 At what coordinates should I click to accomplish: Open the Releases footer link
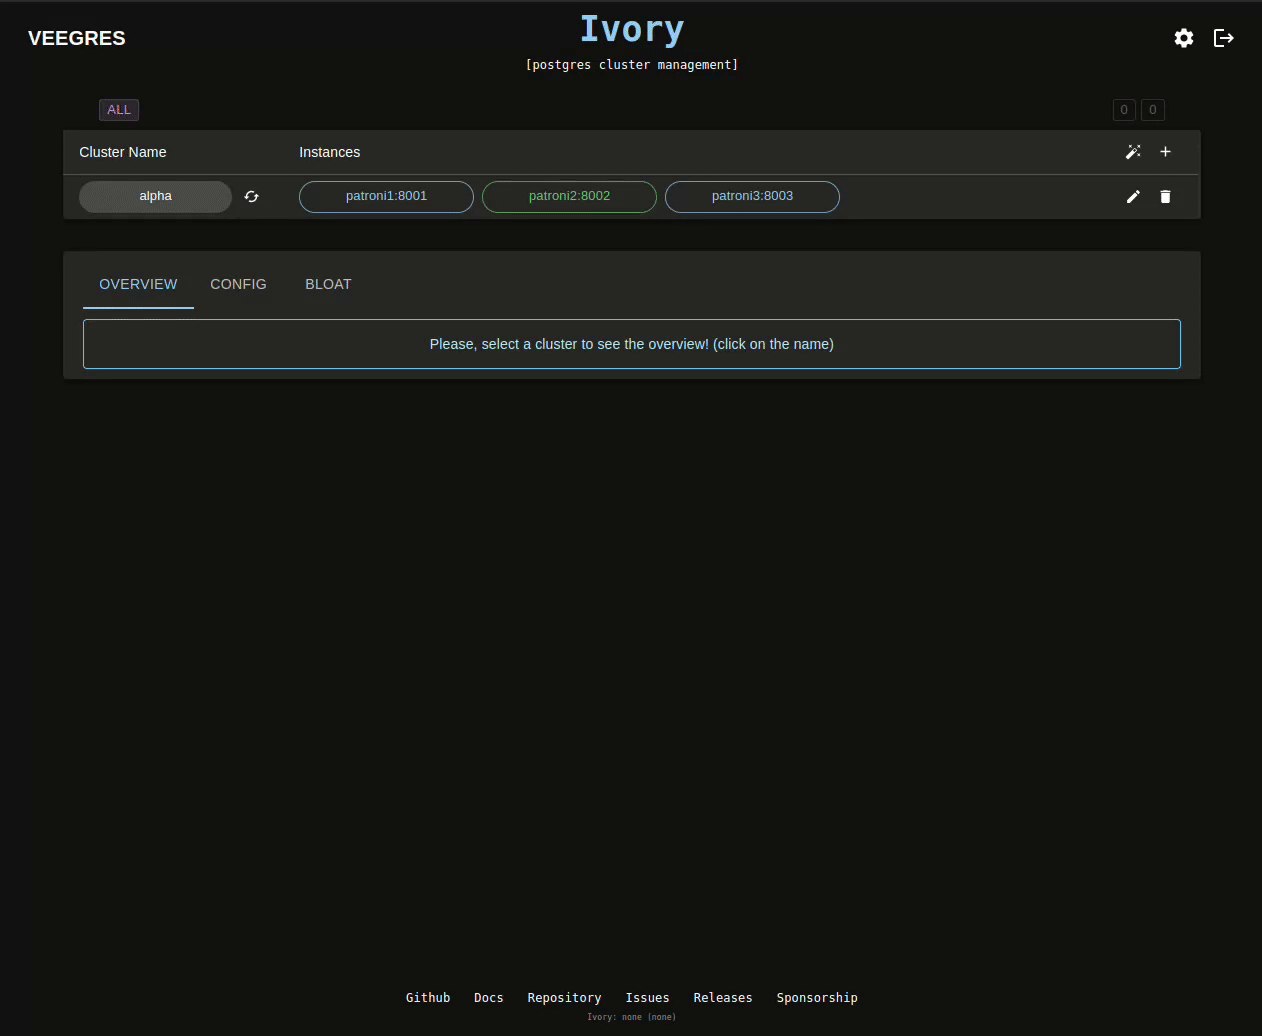coord(722,998)
